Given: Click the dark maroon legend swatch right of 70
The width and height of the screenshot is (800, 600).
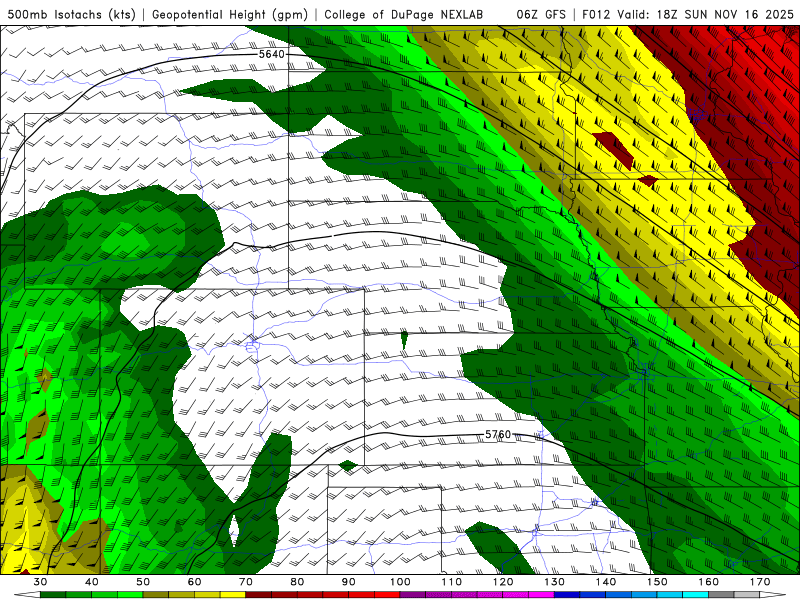Looking at the screenshot, I should click(x=259, y=595).
